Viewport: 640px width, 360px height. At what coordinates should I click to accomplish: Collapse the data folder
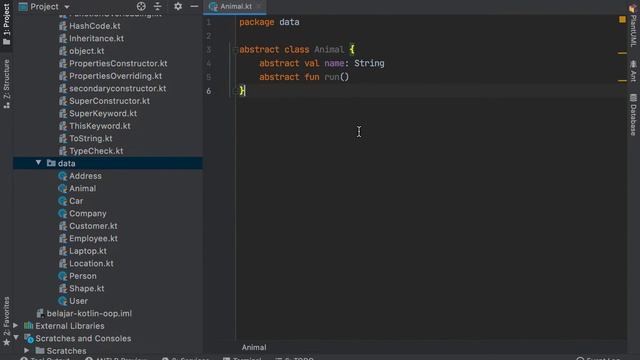(38, 163)
